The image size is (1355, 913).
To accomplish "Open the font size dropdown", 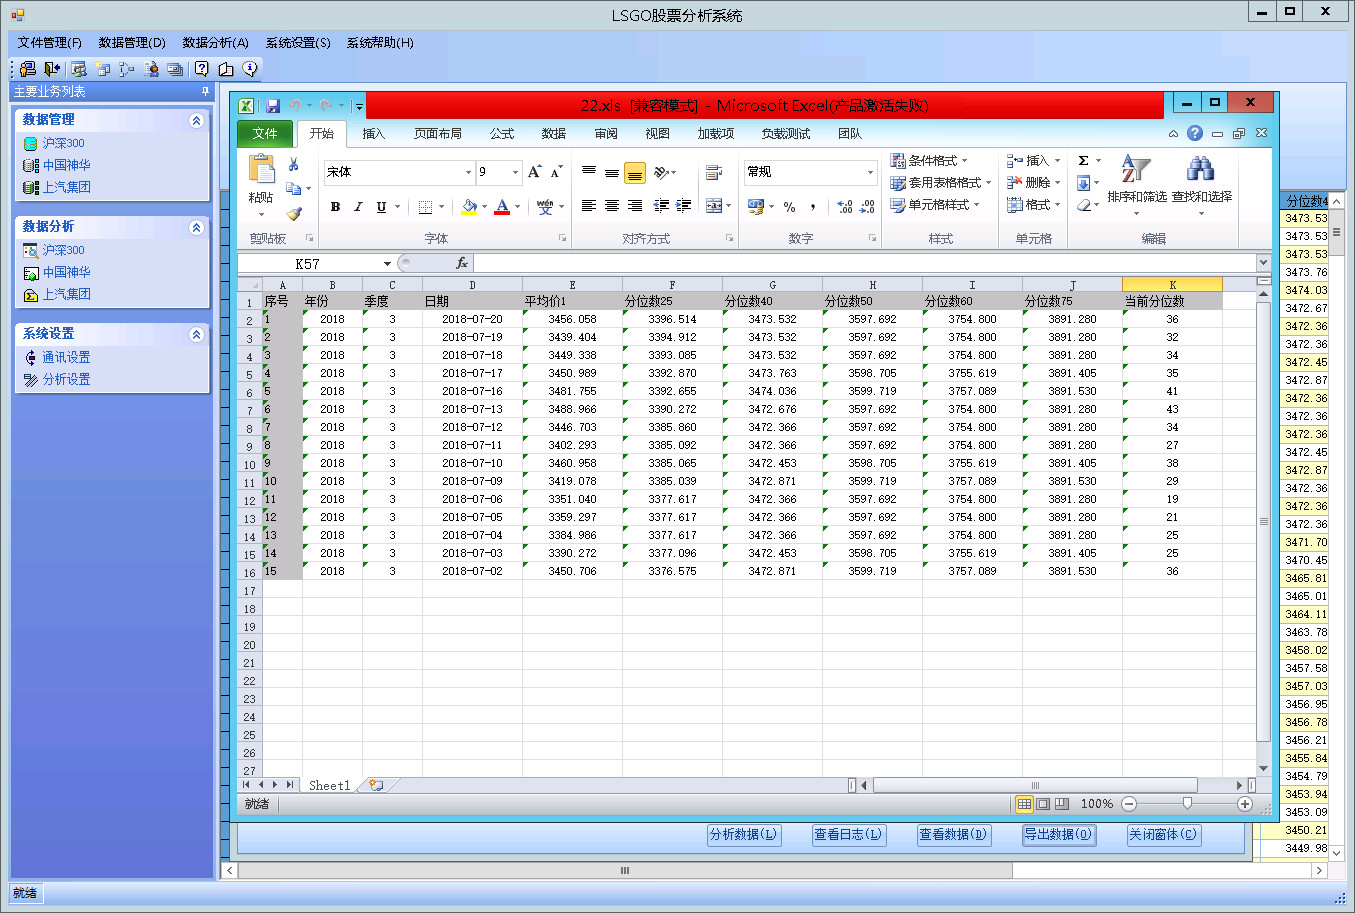I will (x=516, y=172).
